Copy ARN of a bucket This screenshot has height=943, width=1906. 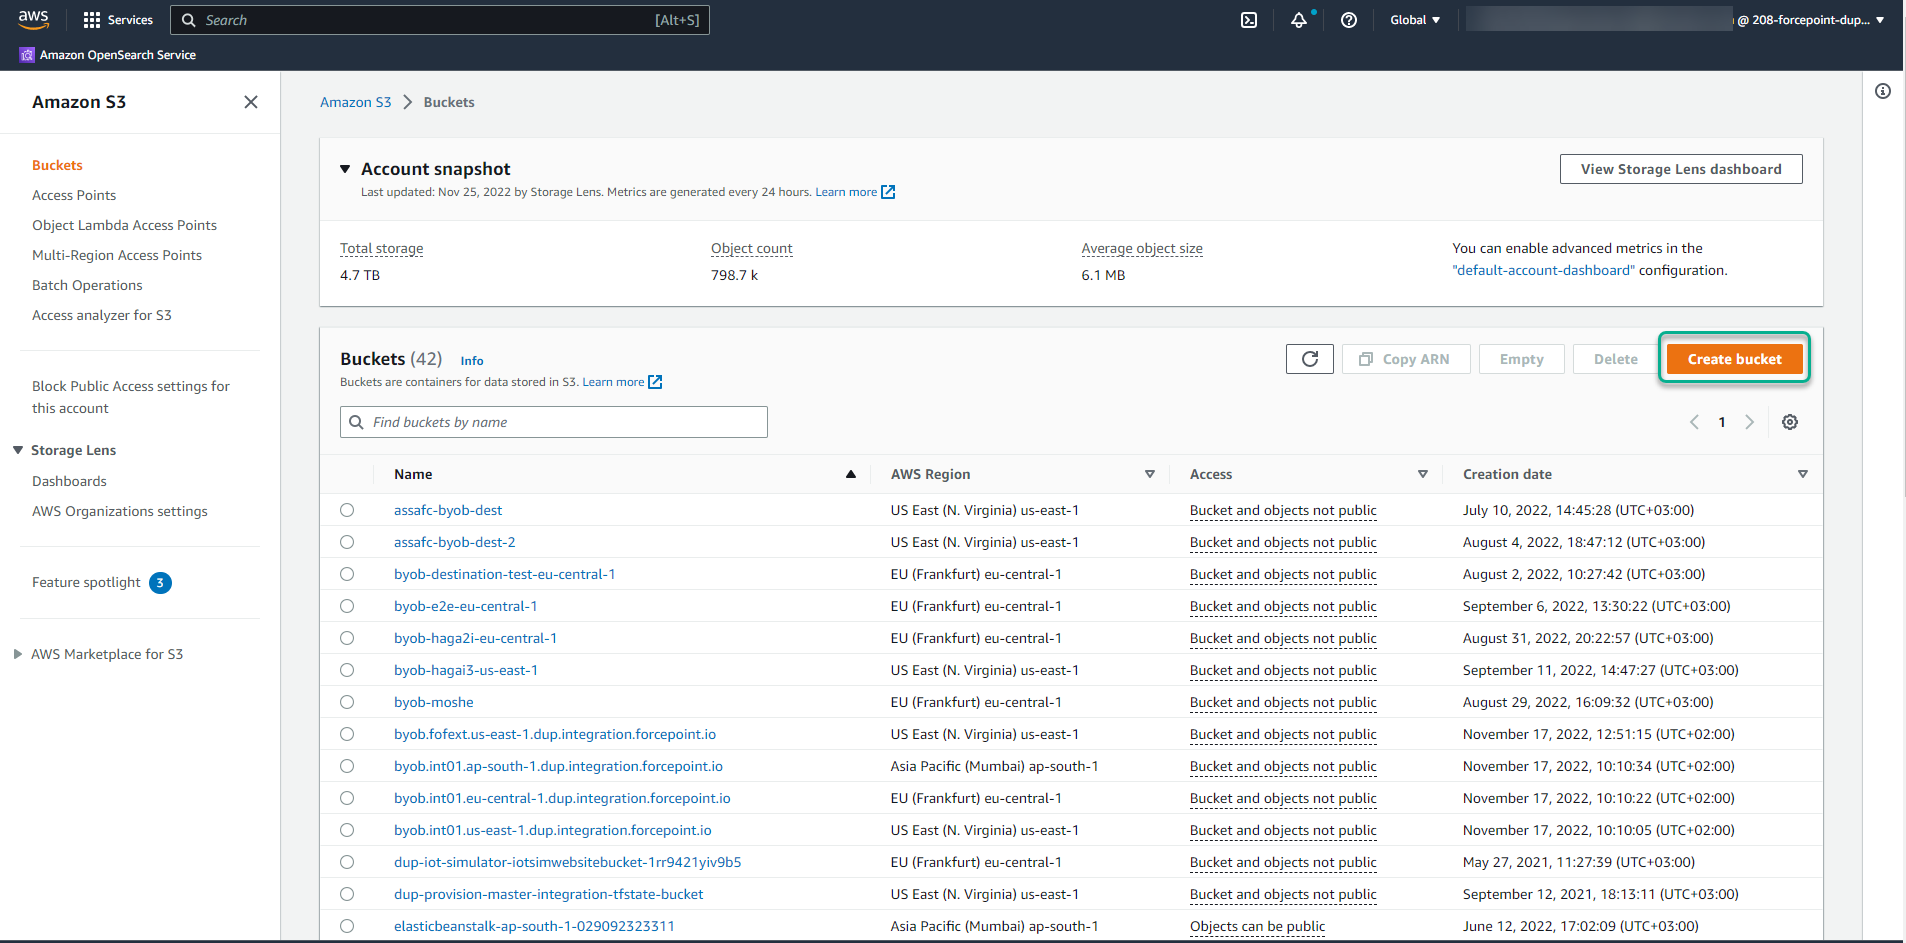[1406, 358]
